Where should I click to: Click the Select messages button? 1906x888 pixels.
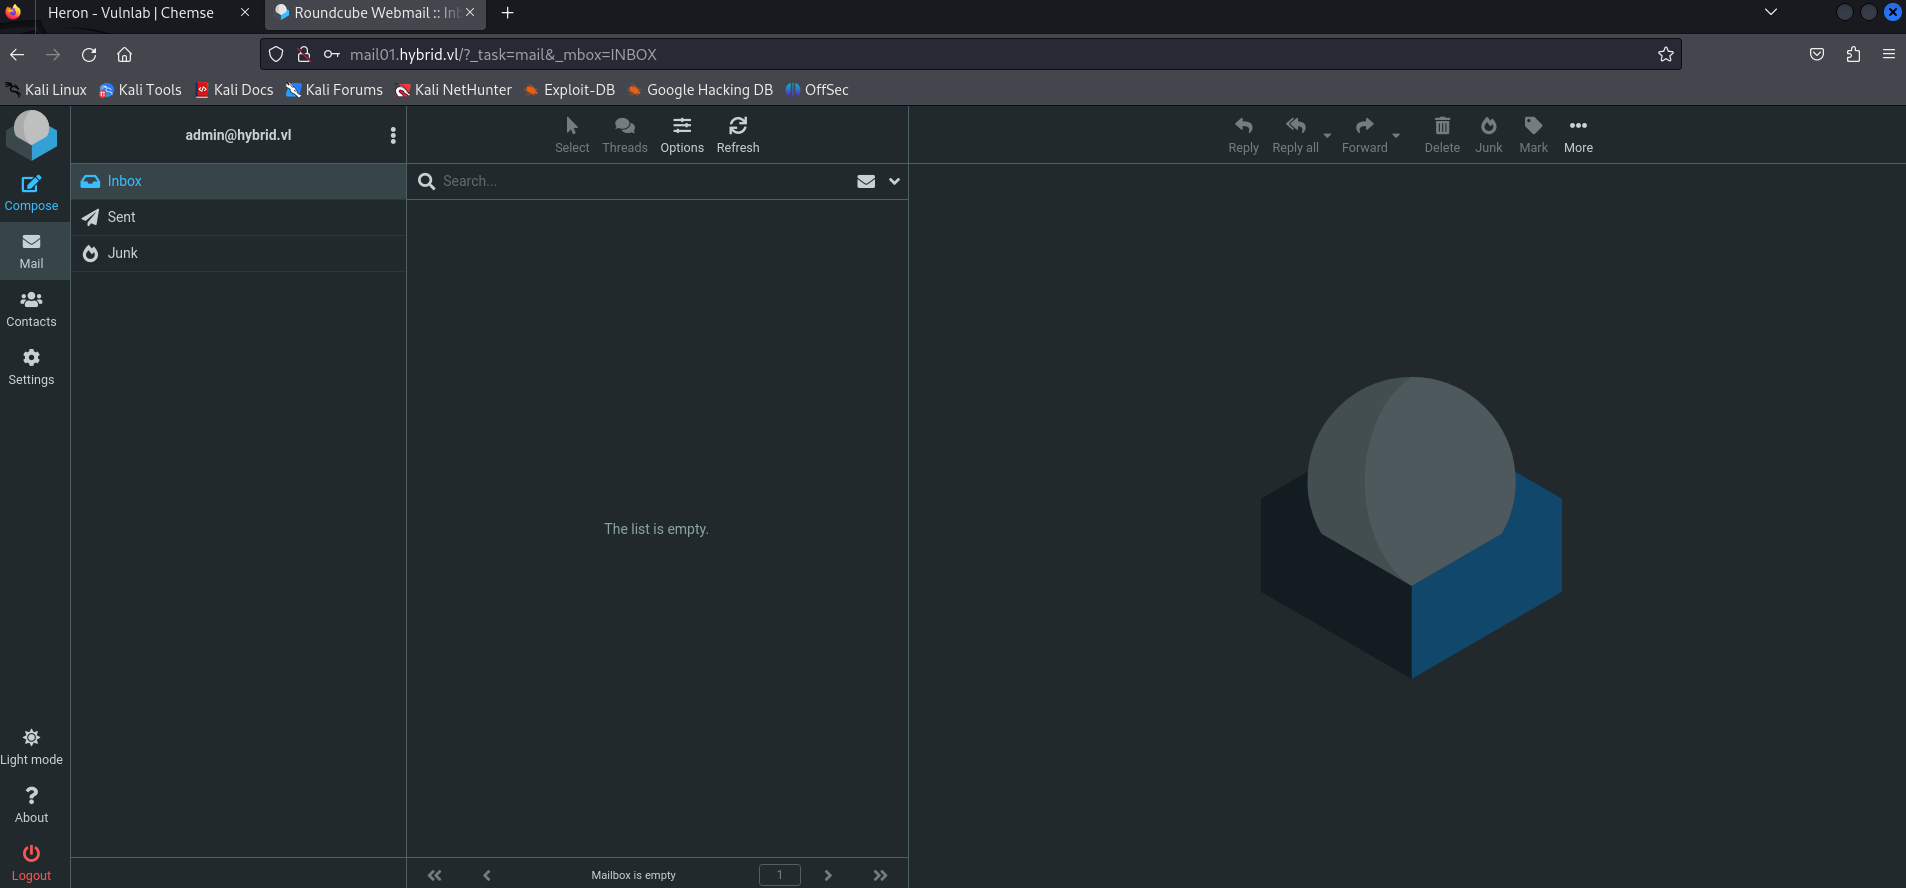(x=572, y=134)
